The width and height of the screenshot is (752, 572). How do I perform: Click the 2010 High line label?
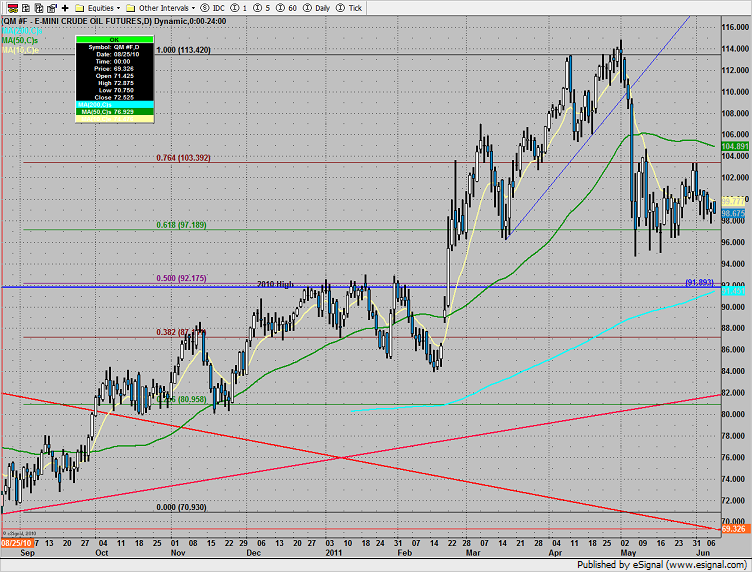pos(275,284)
